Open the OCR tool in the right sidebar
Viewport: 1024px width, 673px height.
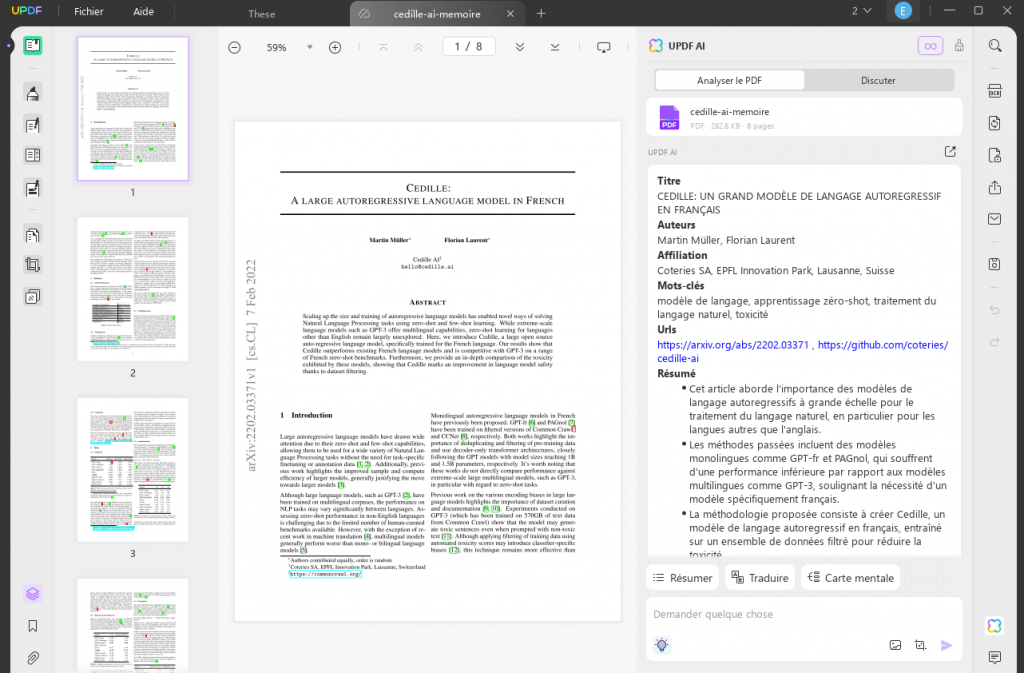(995, 90)
